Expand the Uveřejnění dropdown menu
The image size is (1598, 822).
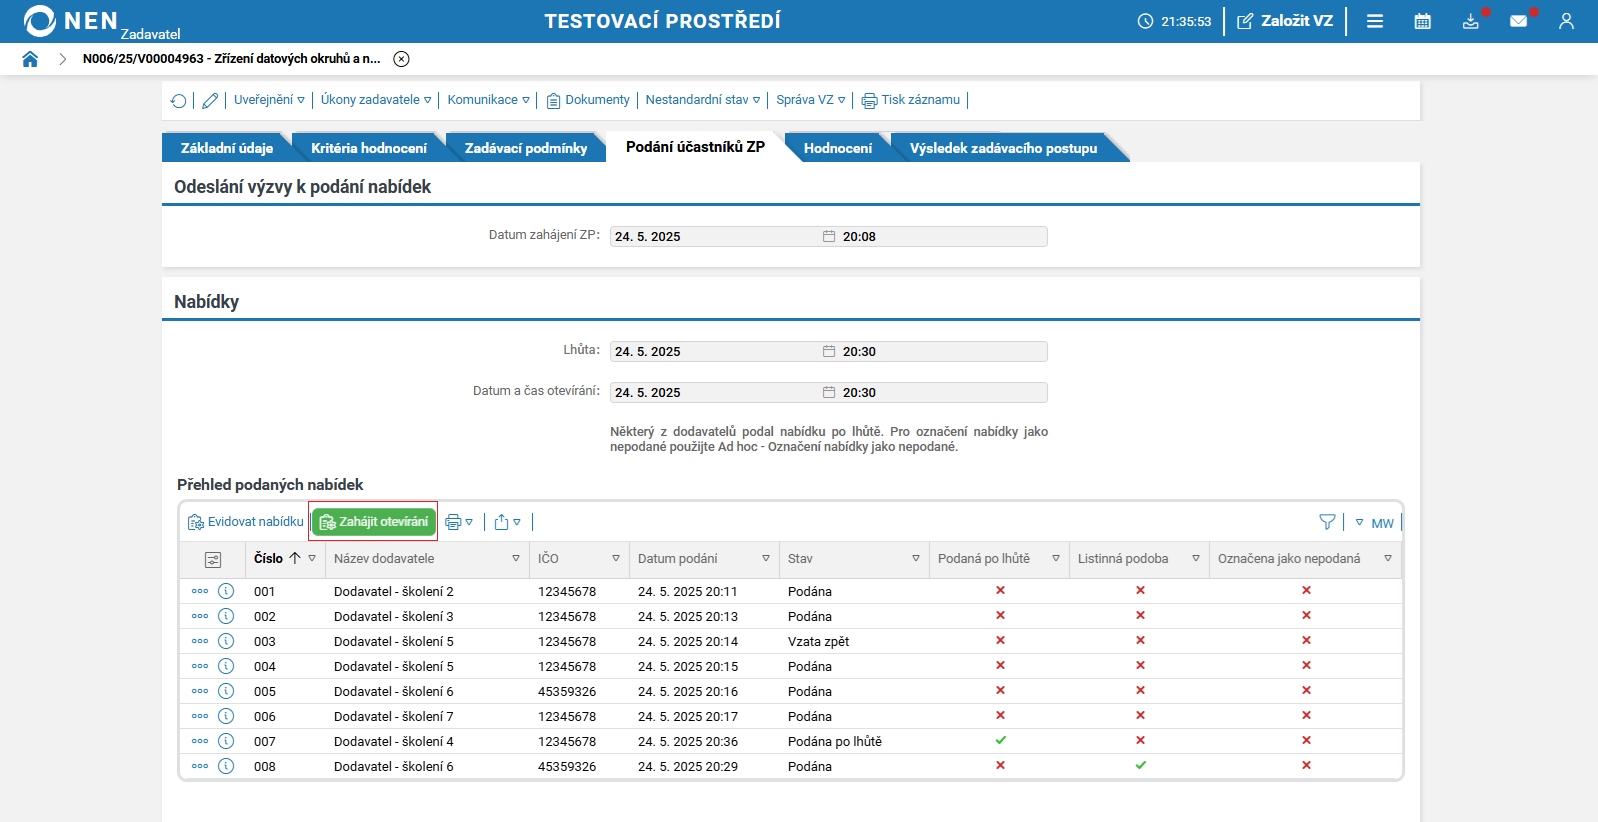pyautogui.click(x=269, y=100)
